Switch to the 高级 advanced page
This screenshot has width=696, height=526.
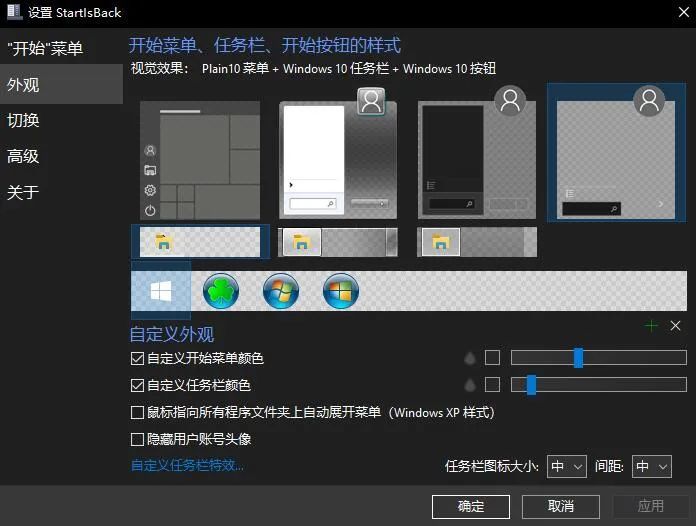61,156
